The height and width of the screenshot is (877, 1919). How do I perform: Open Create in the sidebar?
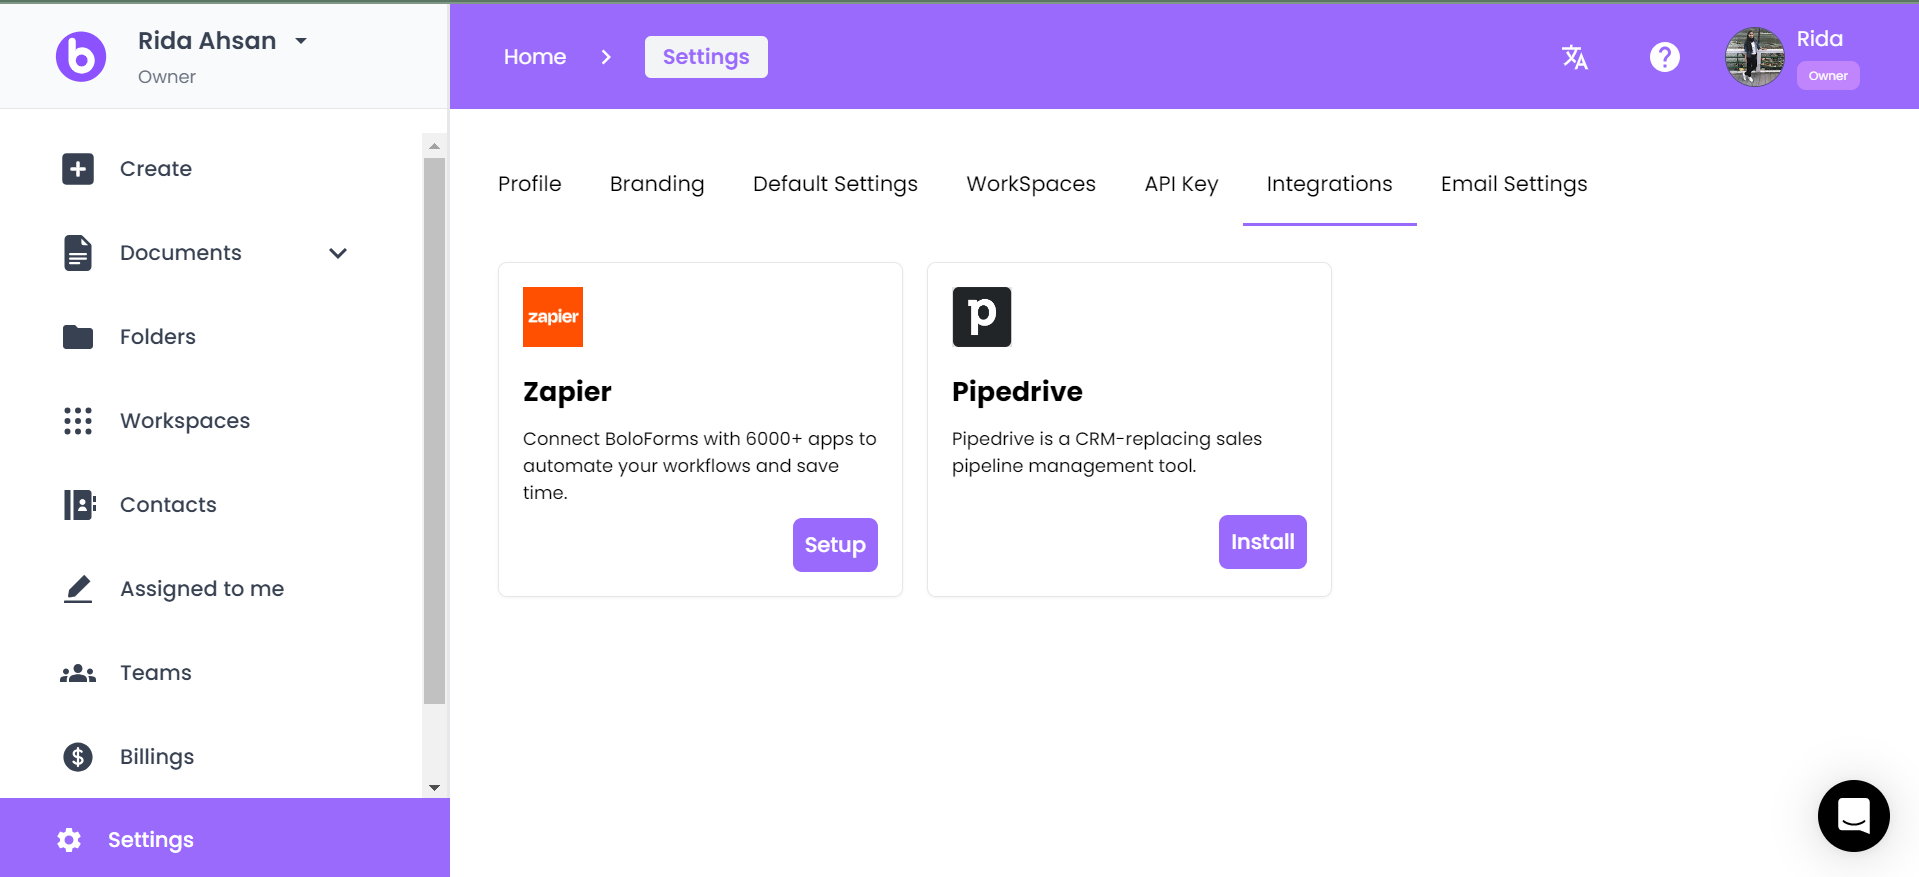pos(156,169)
